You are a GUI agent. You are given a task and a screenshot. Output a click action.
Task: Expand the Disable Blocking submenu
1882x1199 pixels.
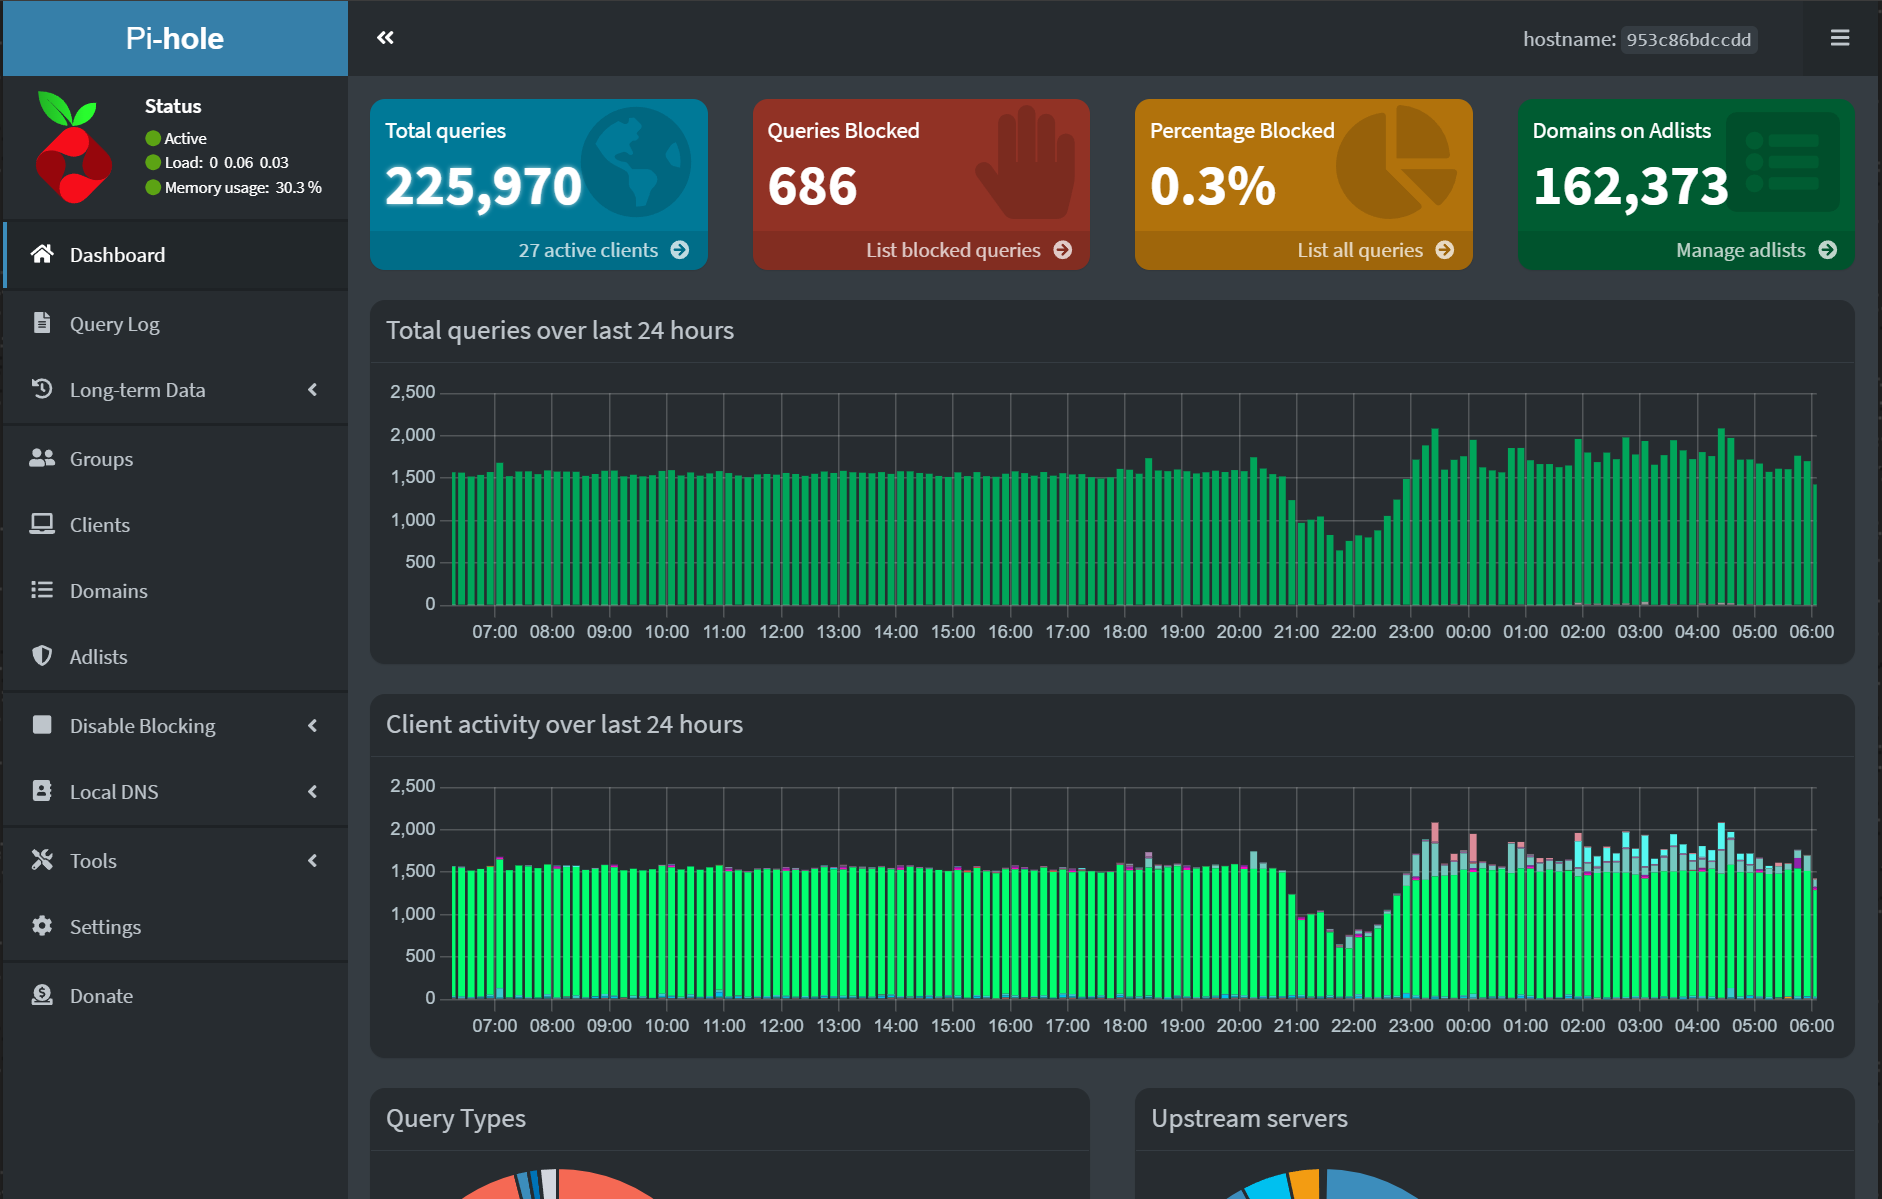click(x=313, y=725)
